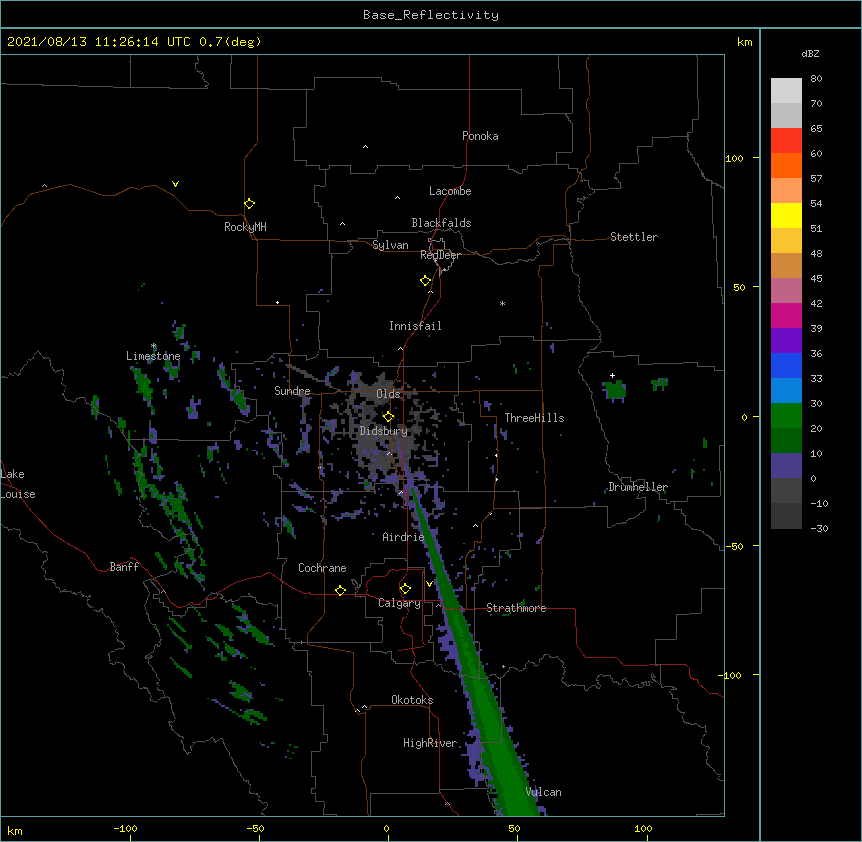Pick the red 65–60 dBZ legend swatch

point(786,141)
